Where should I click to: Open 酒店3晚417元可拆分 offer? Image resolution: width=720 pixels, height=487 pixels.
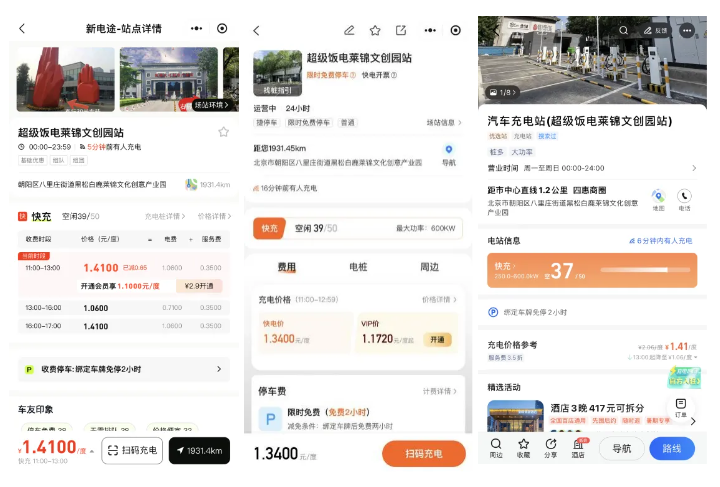coord(597,408)
